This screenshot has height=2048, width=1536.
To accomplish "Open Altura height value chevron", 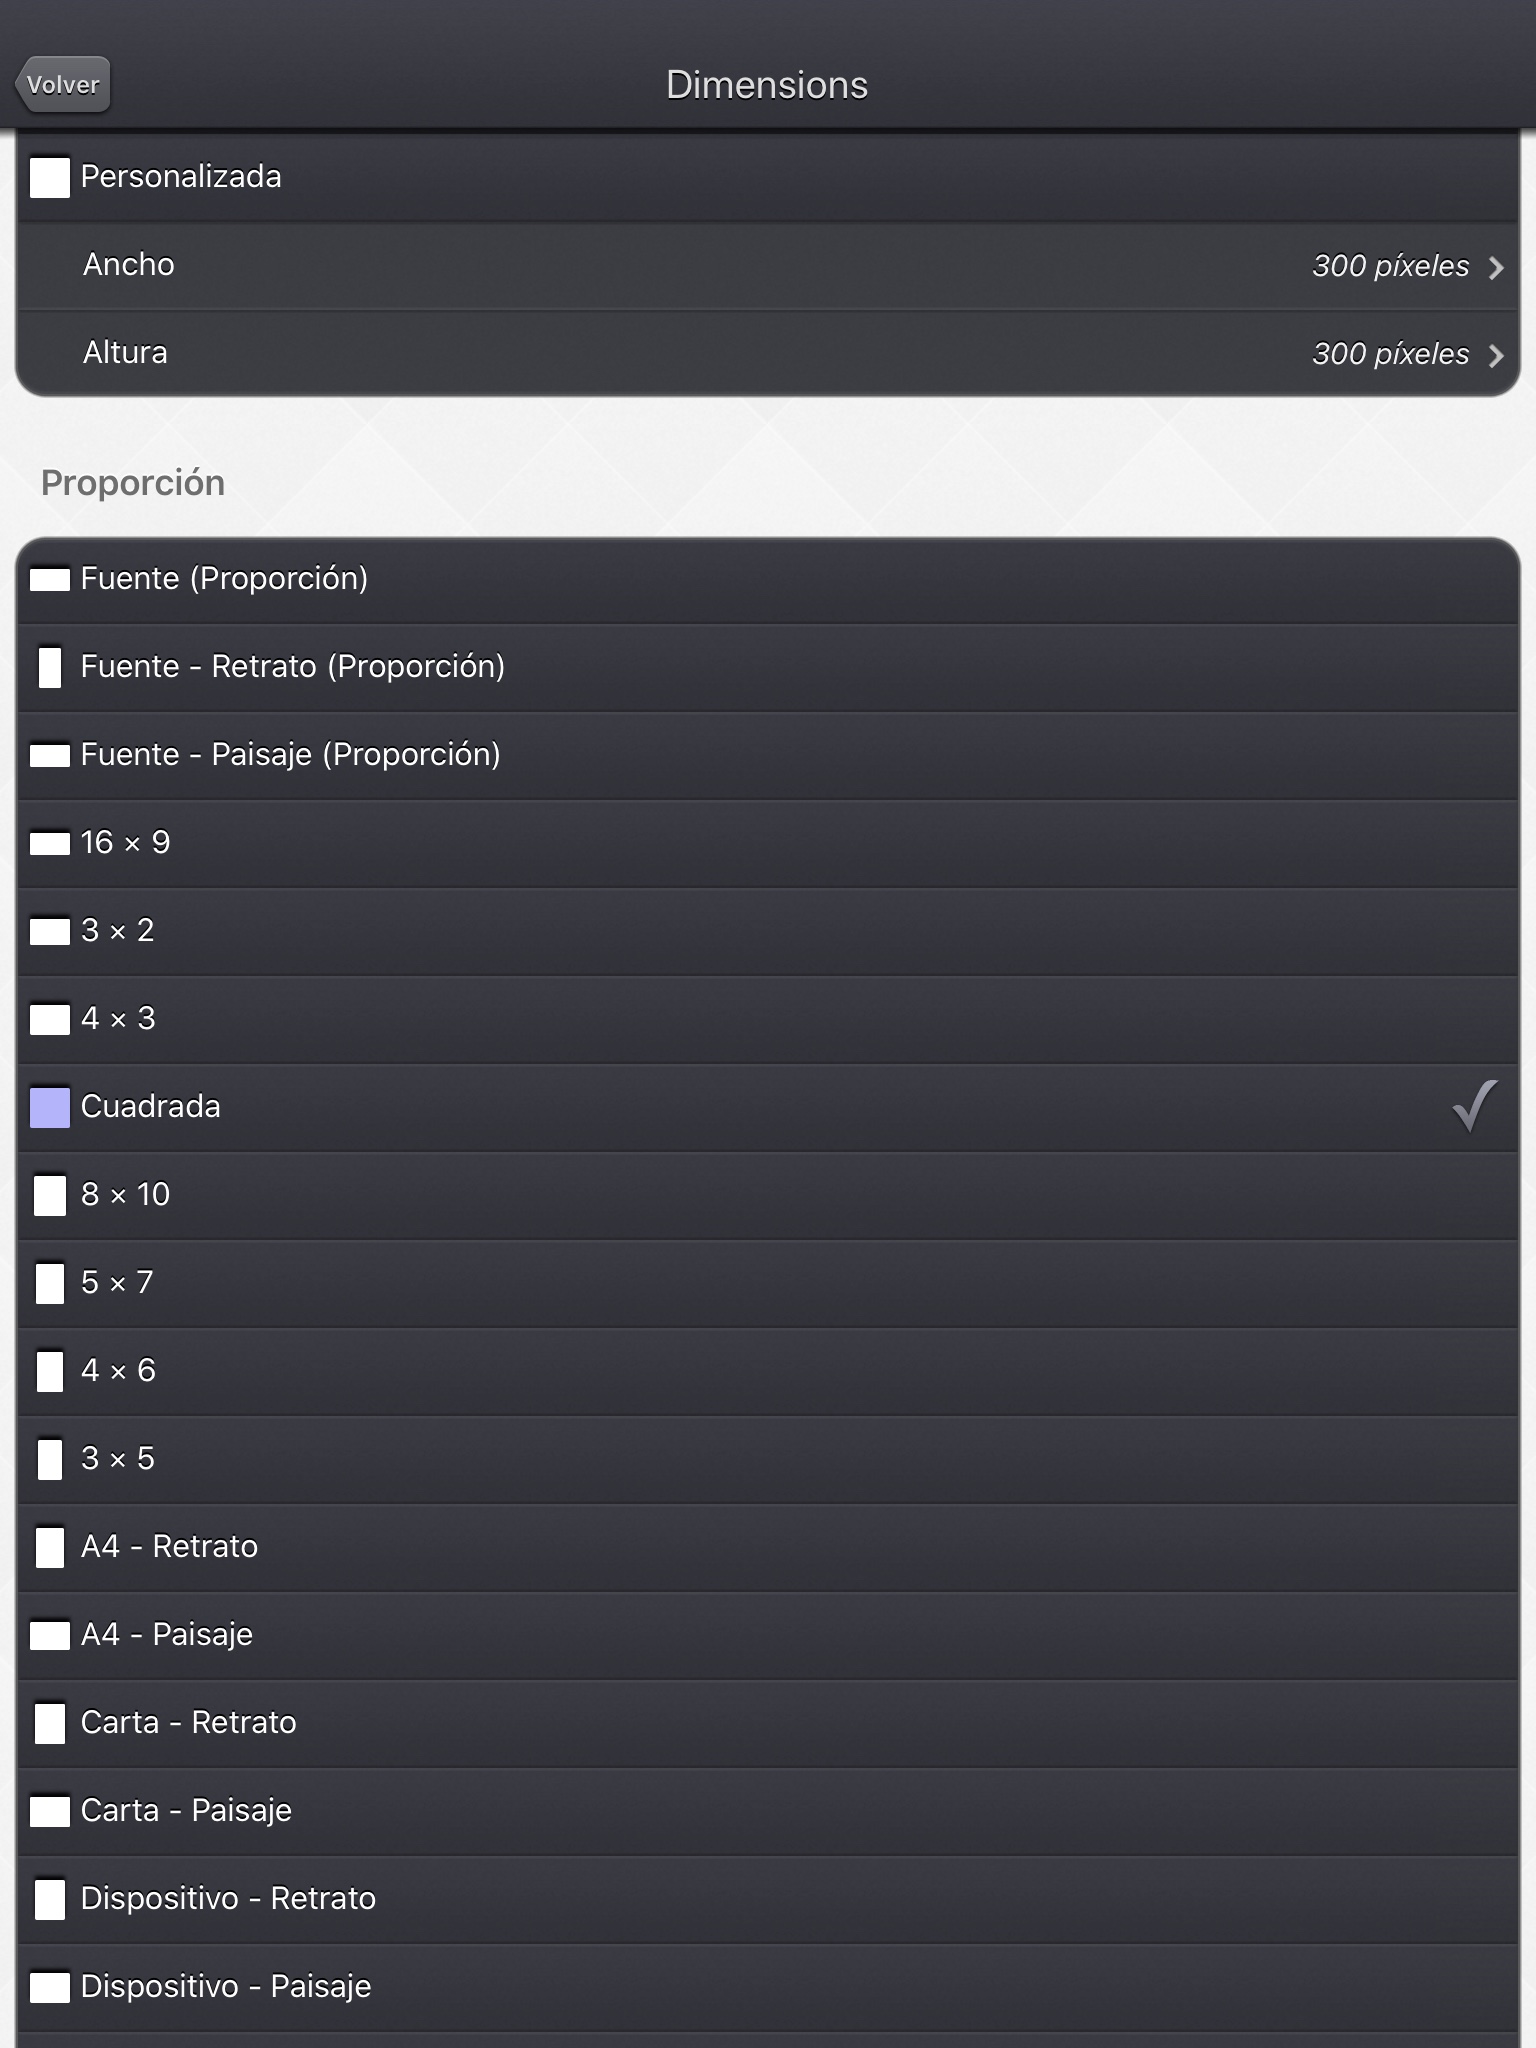I will click(1496, 355).
